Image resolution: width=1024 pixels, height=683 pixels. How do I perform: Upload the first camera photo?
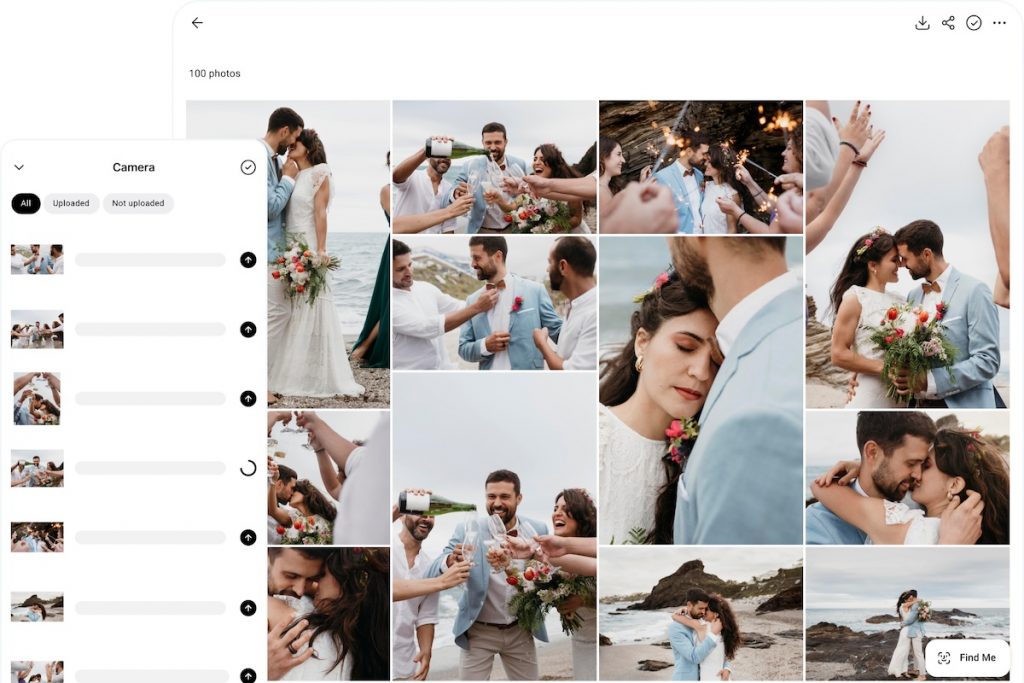[248, 260]
